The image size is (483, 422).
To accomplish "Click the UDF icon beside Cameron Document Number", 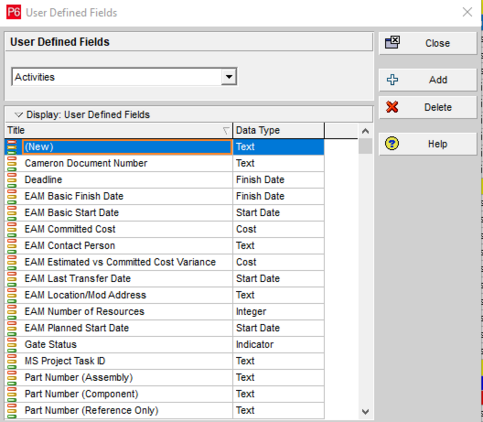I will [x=12, y=163].
